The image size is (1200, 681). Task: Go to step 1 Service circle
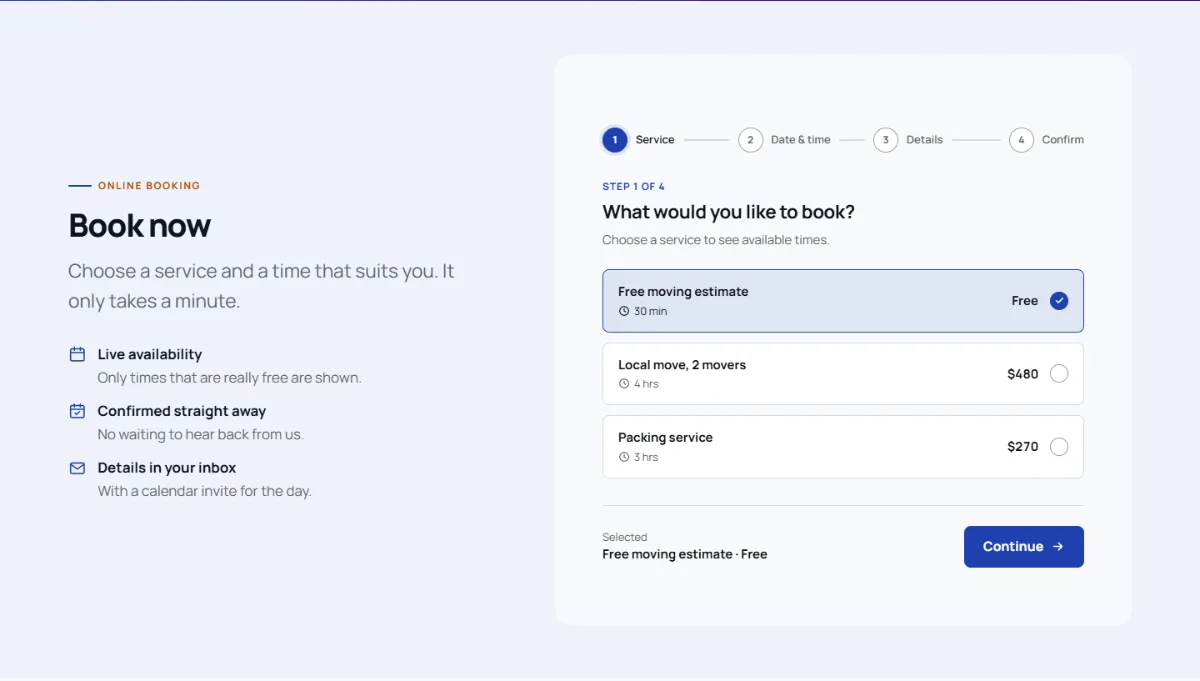point(615,140)
